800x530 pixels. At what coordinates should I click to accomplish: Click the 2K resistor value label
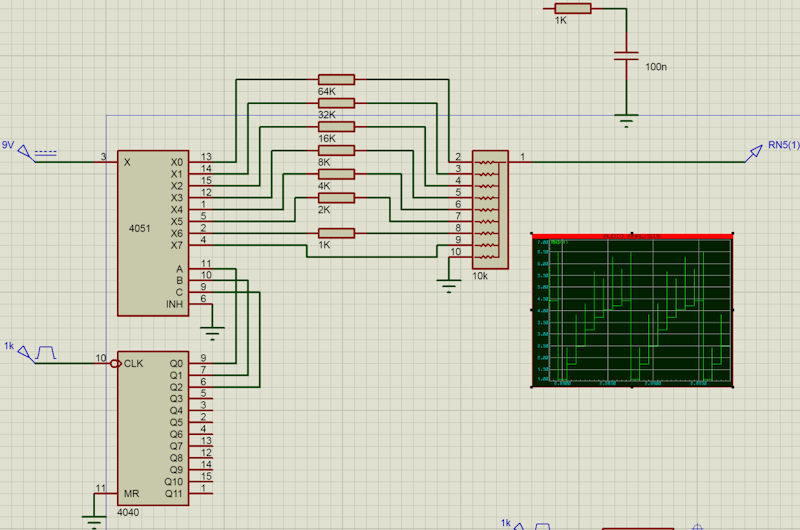pos(324,210)
